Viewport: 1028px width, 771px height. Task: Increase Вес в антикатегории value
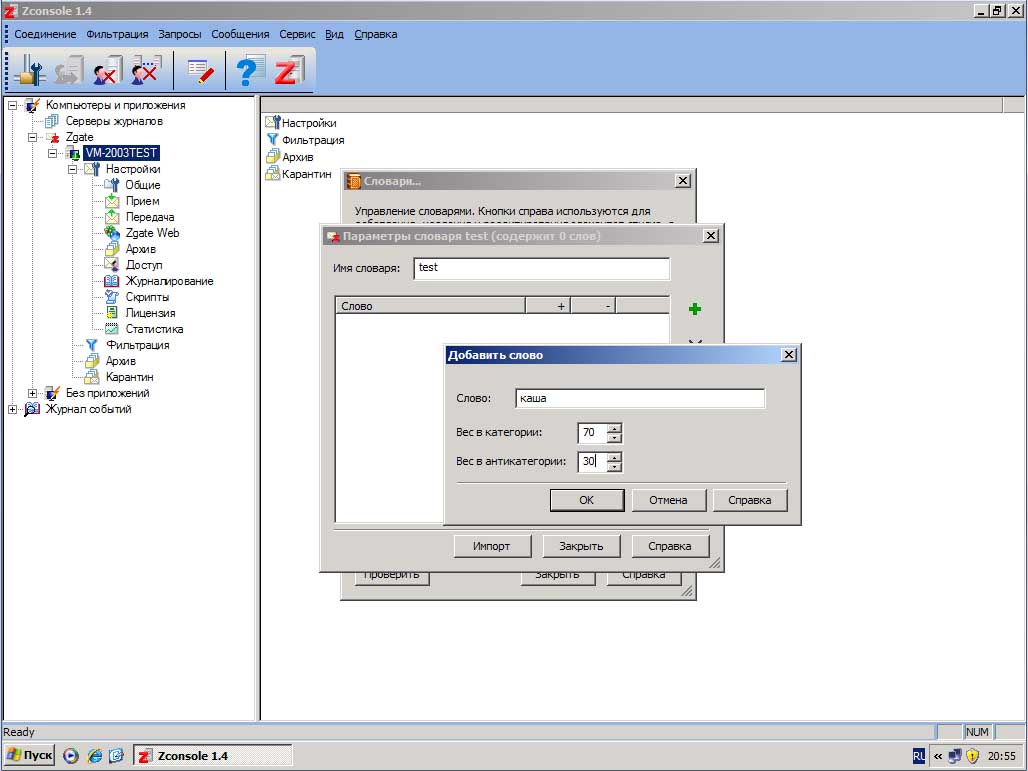point(614,458)
